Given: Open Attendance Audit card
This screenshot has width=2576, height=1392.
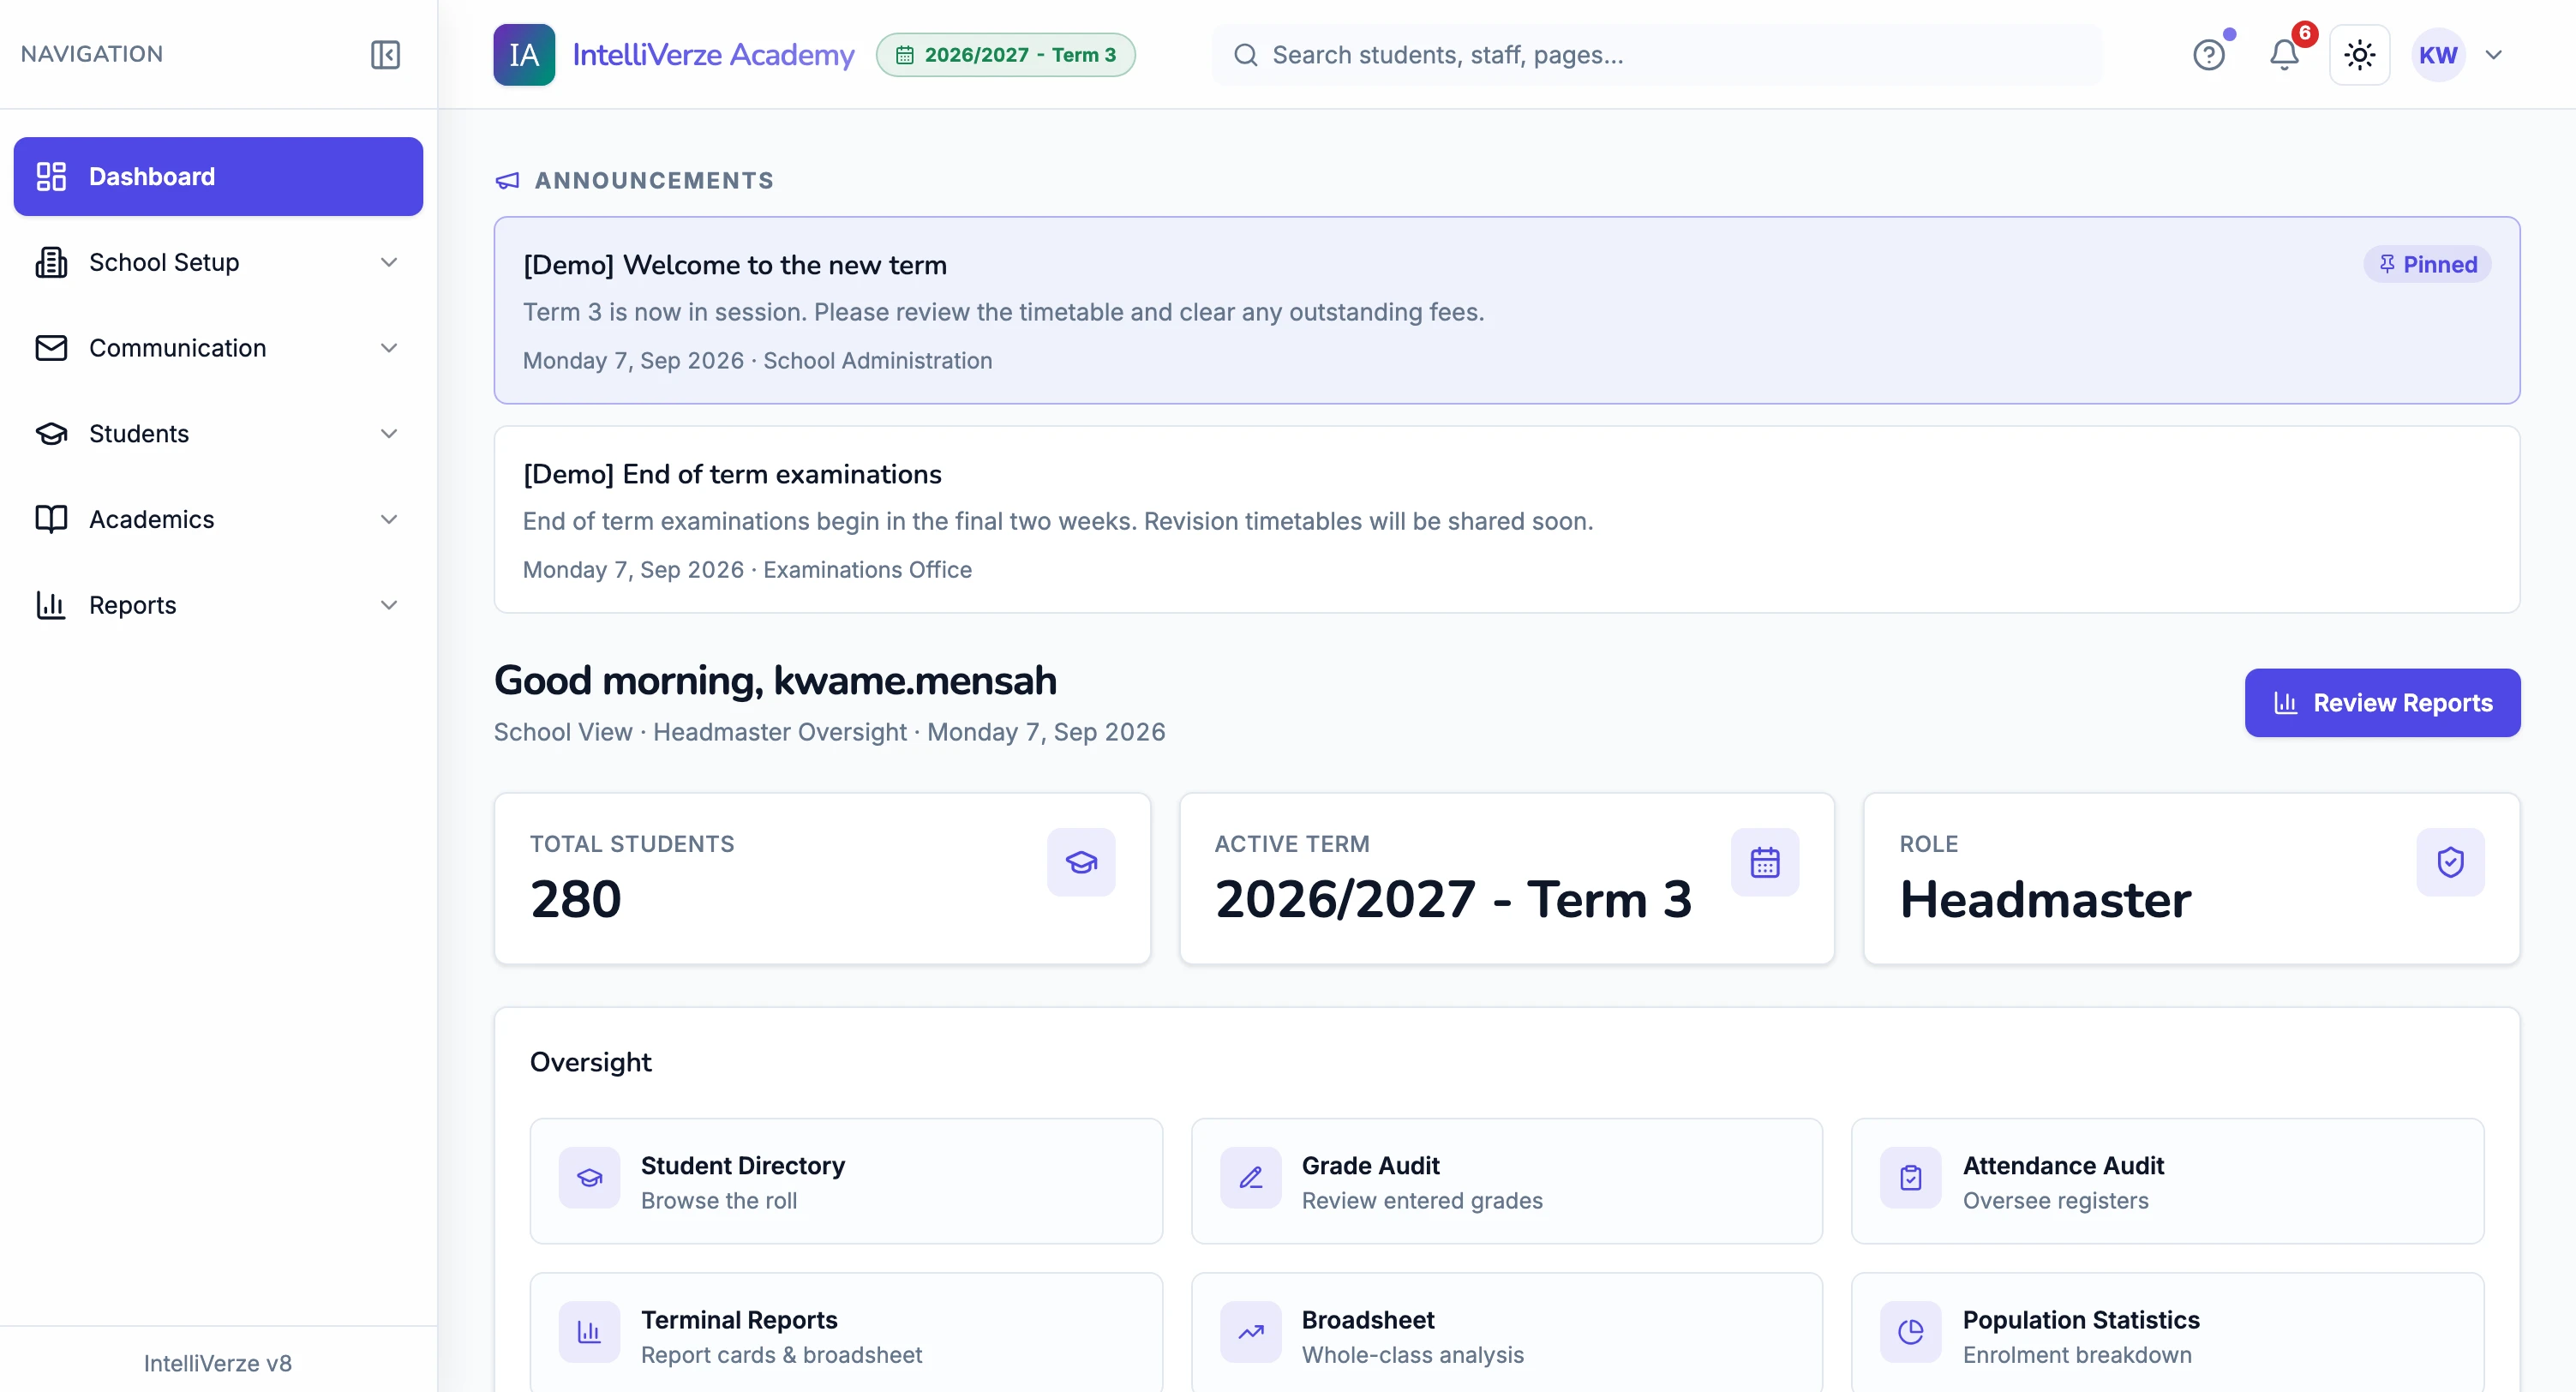Looking at the screenshot, I should pos(2167,1181).
